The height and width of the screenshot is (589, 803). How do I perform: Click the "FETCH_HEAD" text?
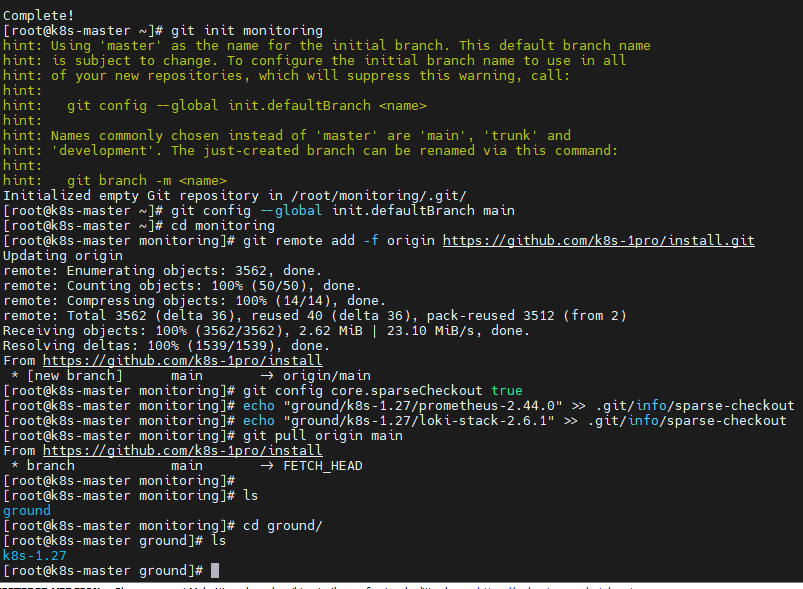coord(323,465)
